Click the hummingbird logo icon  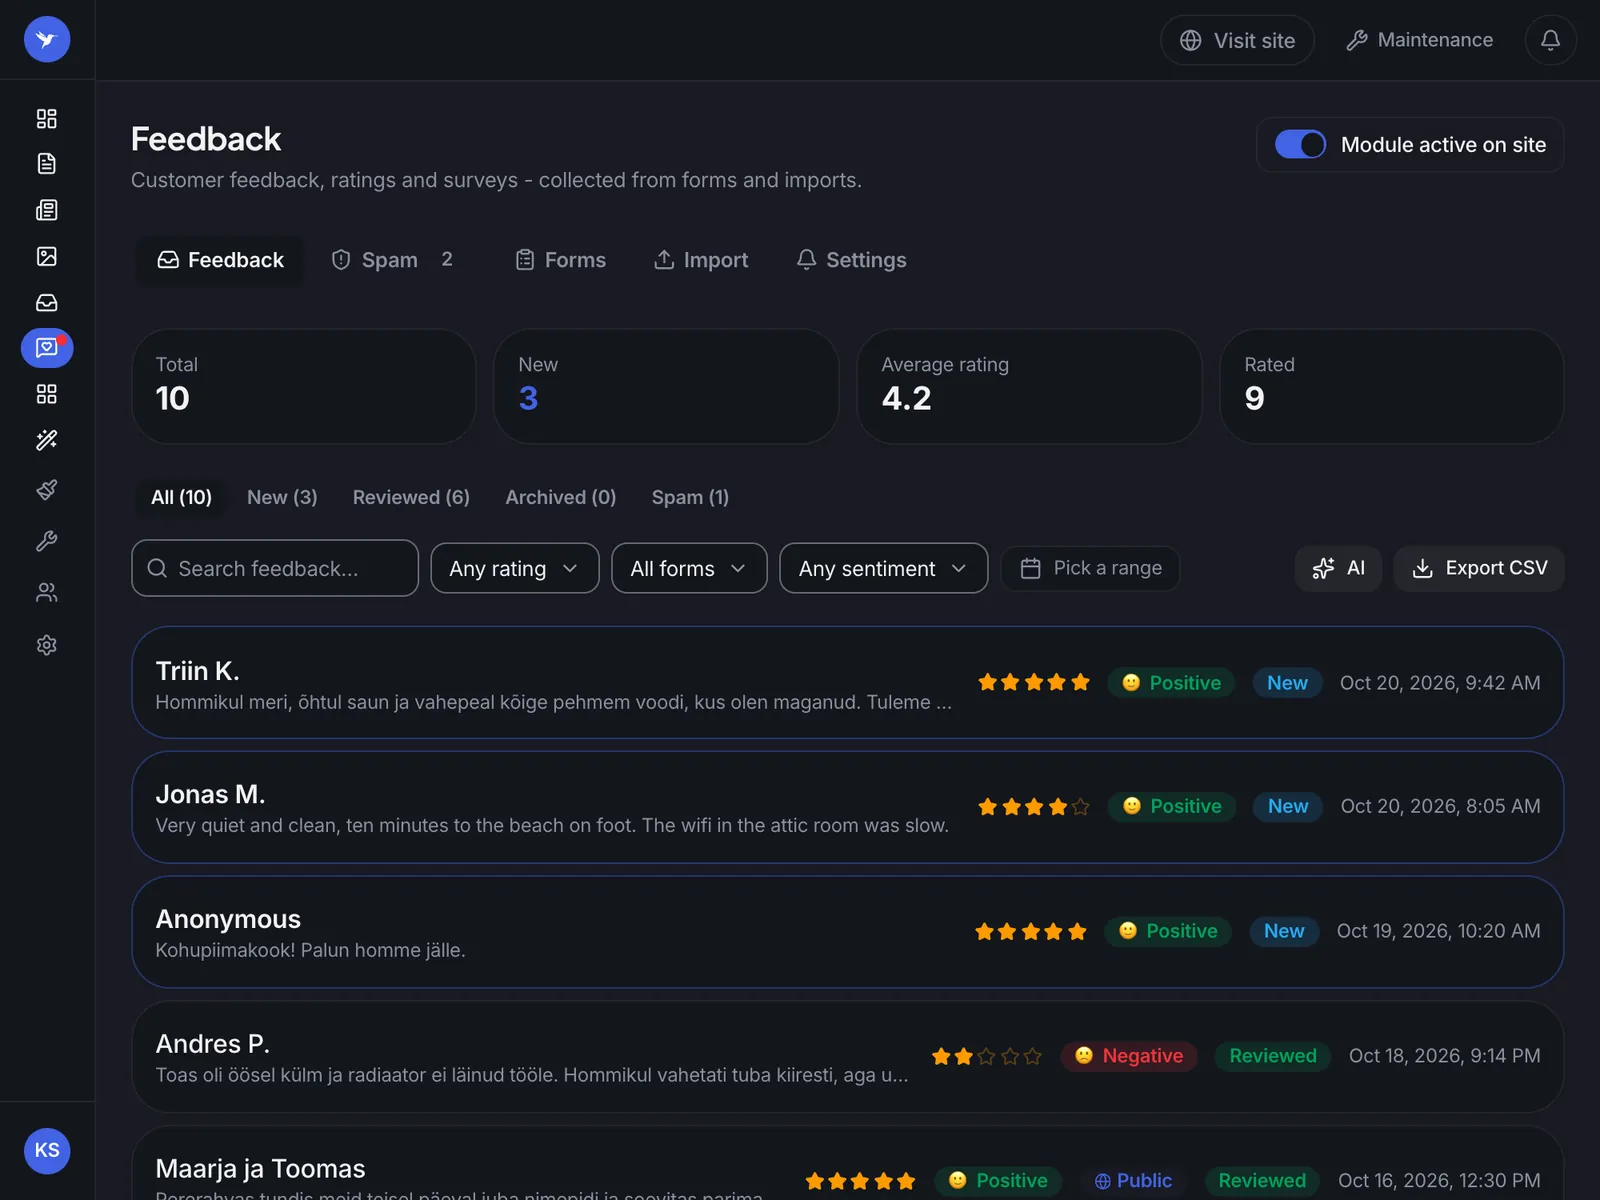47,40
